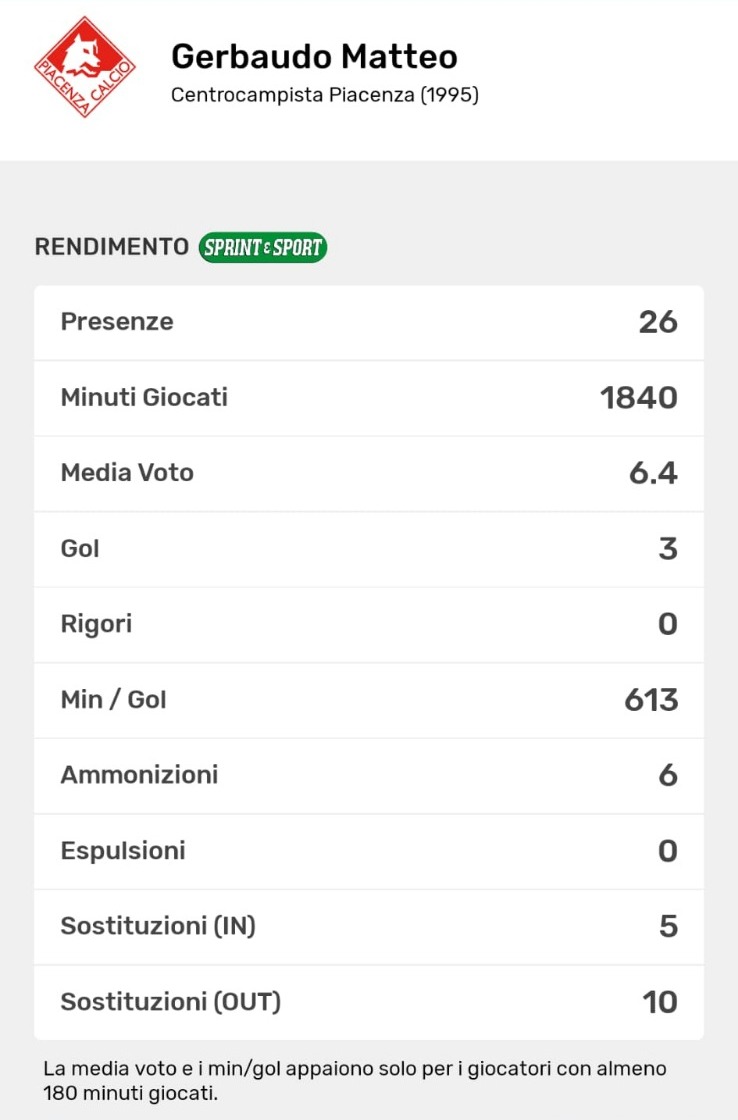Click the Espulsioni row label
This screenshot has width=738, height=1120.
coord(123,851)
